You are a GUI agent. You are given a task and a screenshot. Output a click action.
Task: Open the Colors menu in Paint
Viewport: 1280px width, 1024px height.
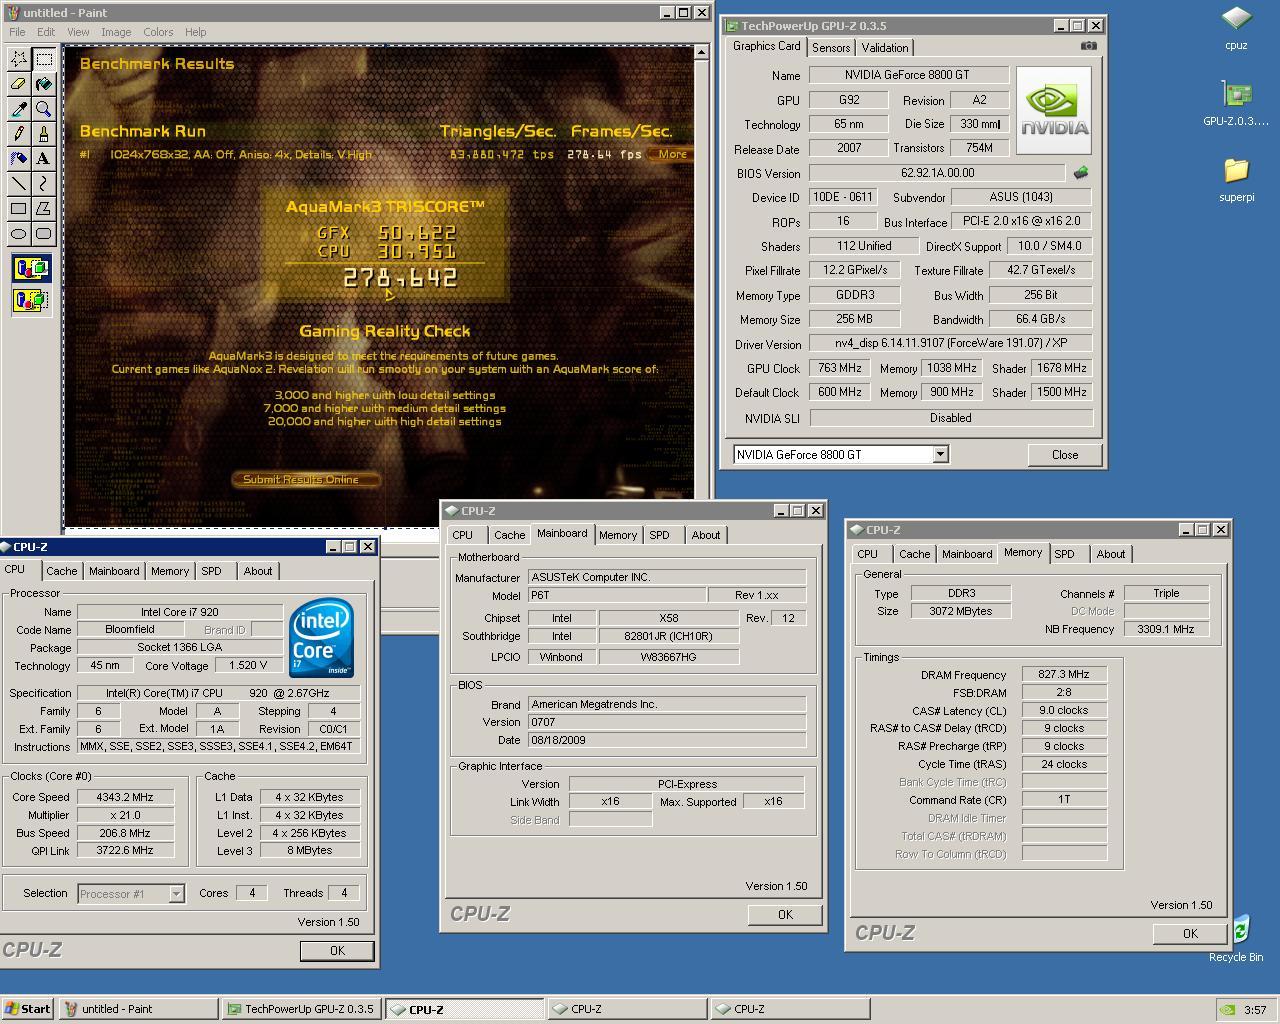tap(158, 32)
